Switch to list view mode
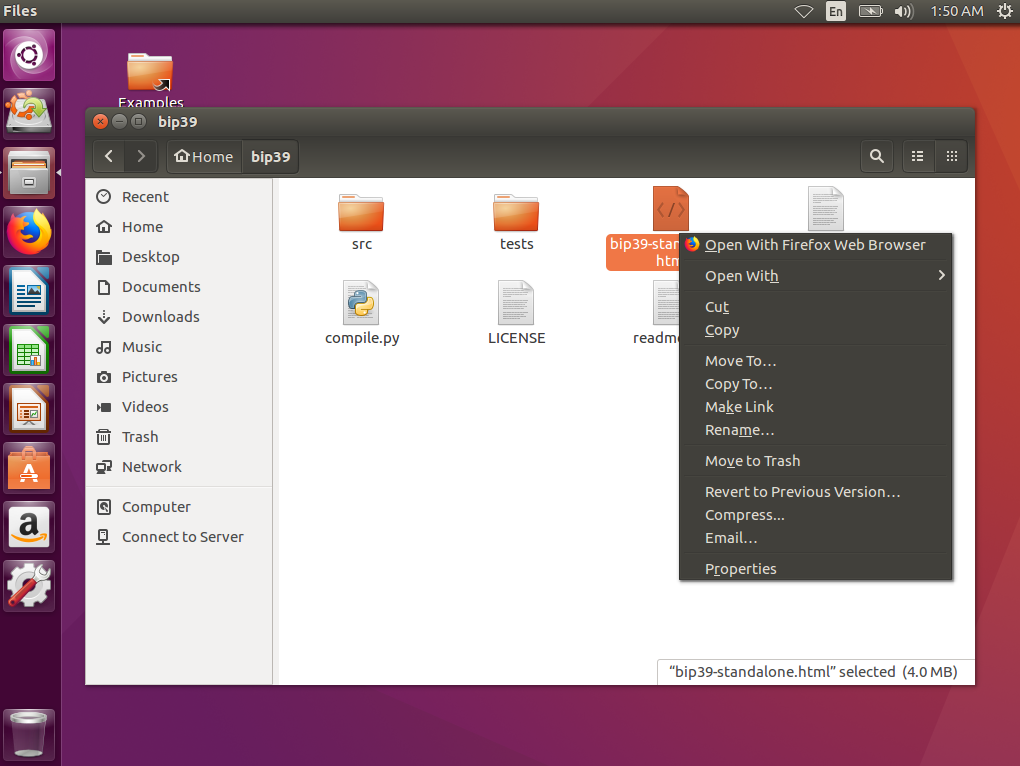 pyautogui.click(x=918, y=156)
